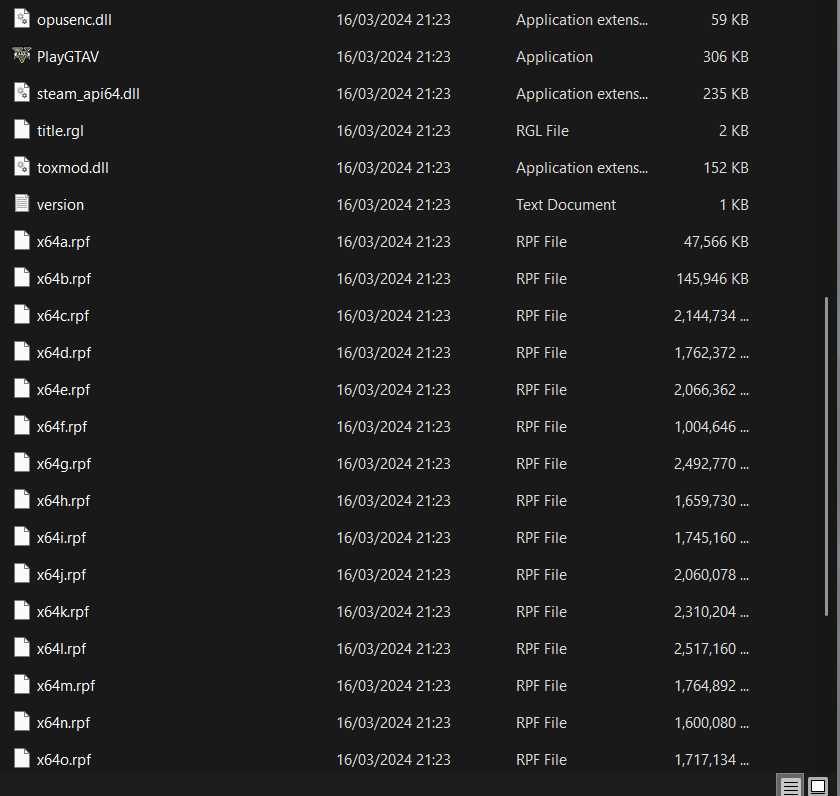840x796 pixels.
Task: Select the x64b.rpf file name
Action: tap(64, 279)
